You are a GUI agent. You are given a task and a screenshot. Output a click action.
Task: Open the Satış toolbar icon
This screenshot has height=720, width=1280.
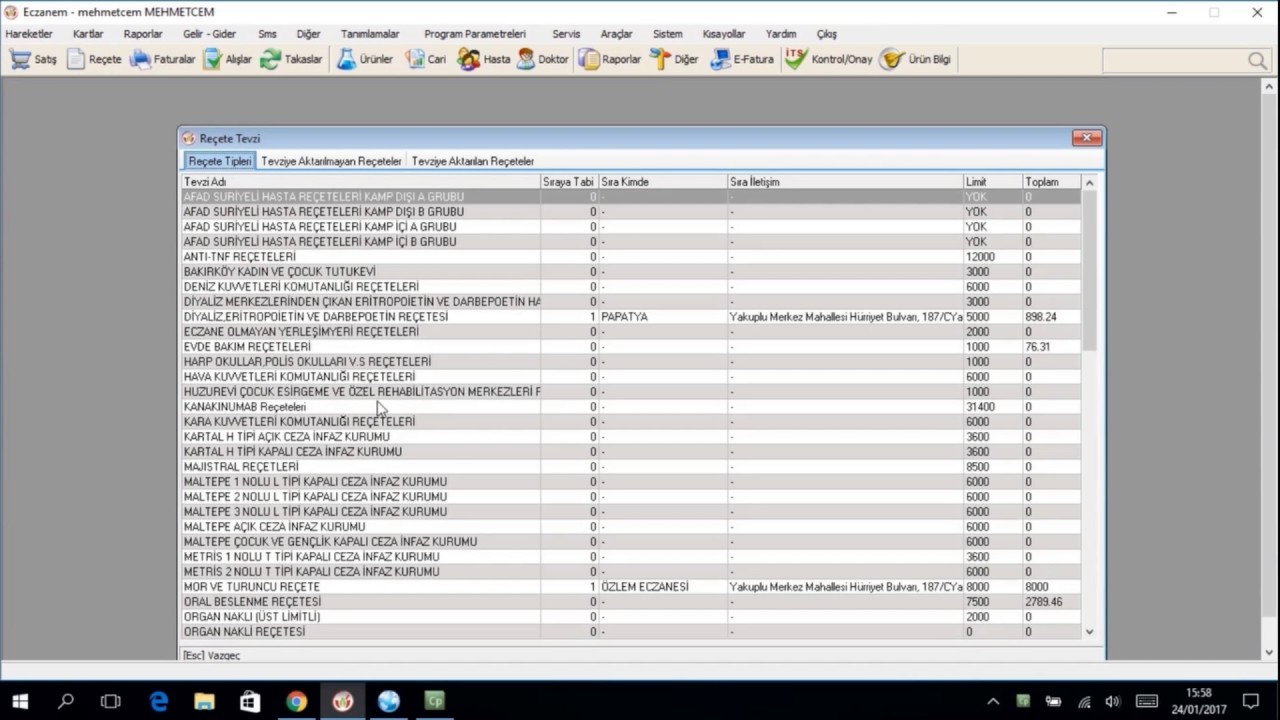(x=33, y=59)
